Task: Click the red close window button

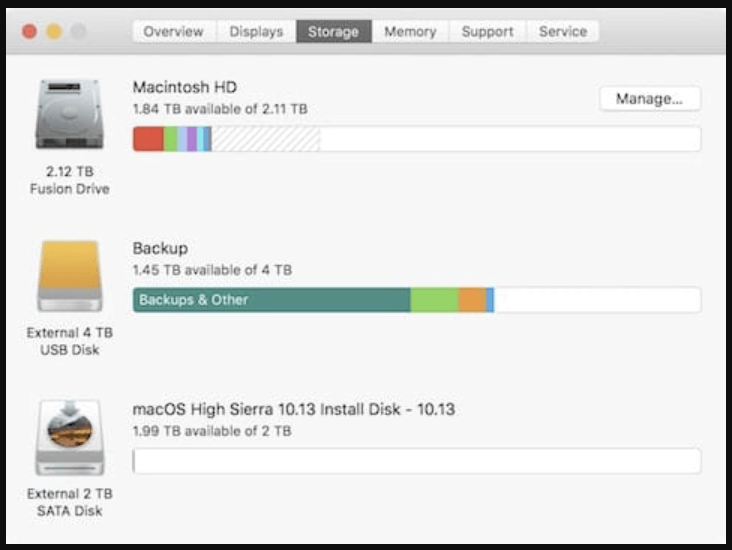Action: 30,32
